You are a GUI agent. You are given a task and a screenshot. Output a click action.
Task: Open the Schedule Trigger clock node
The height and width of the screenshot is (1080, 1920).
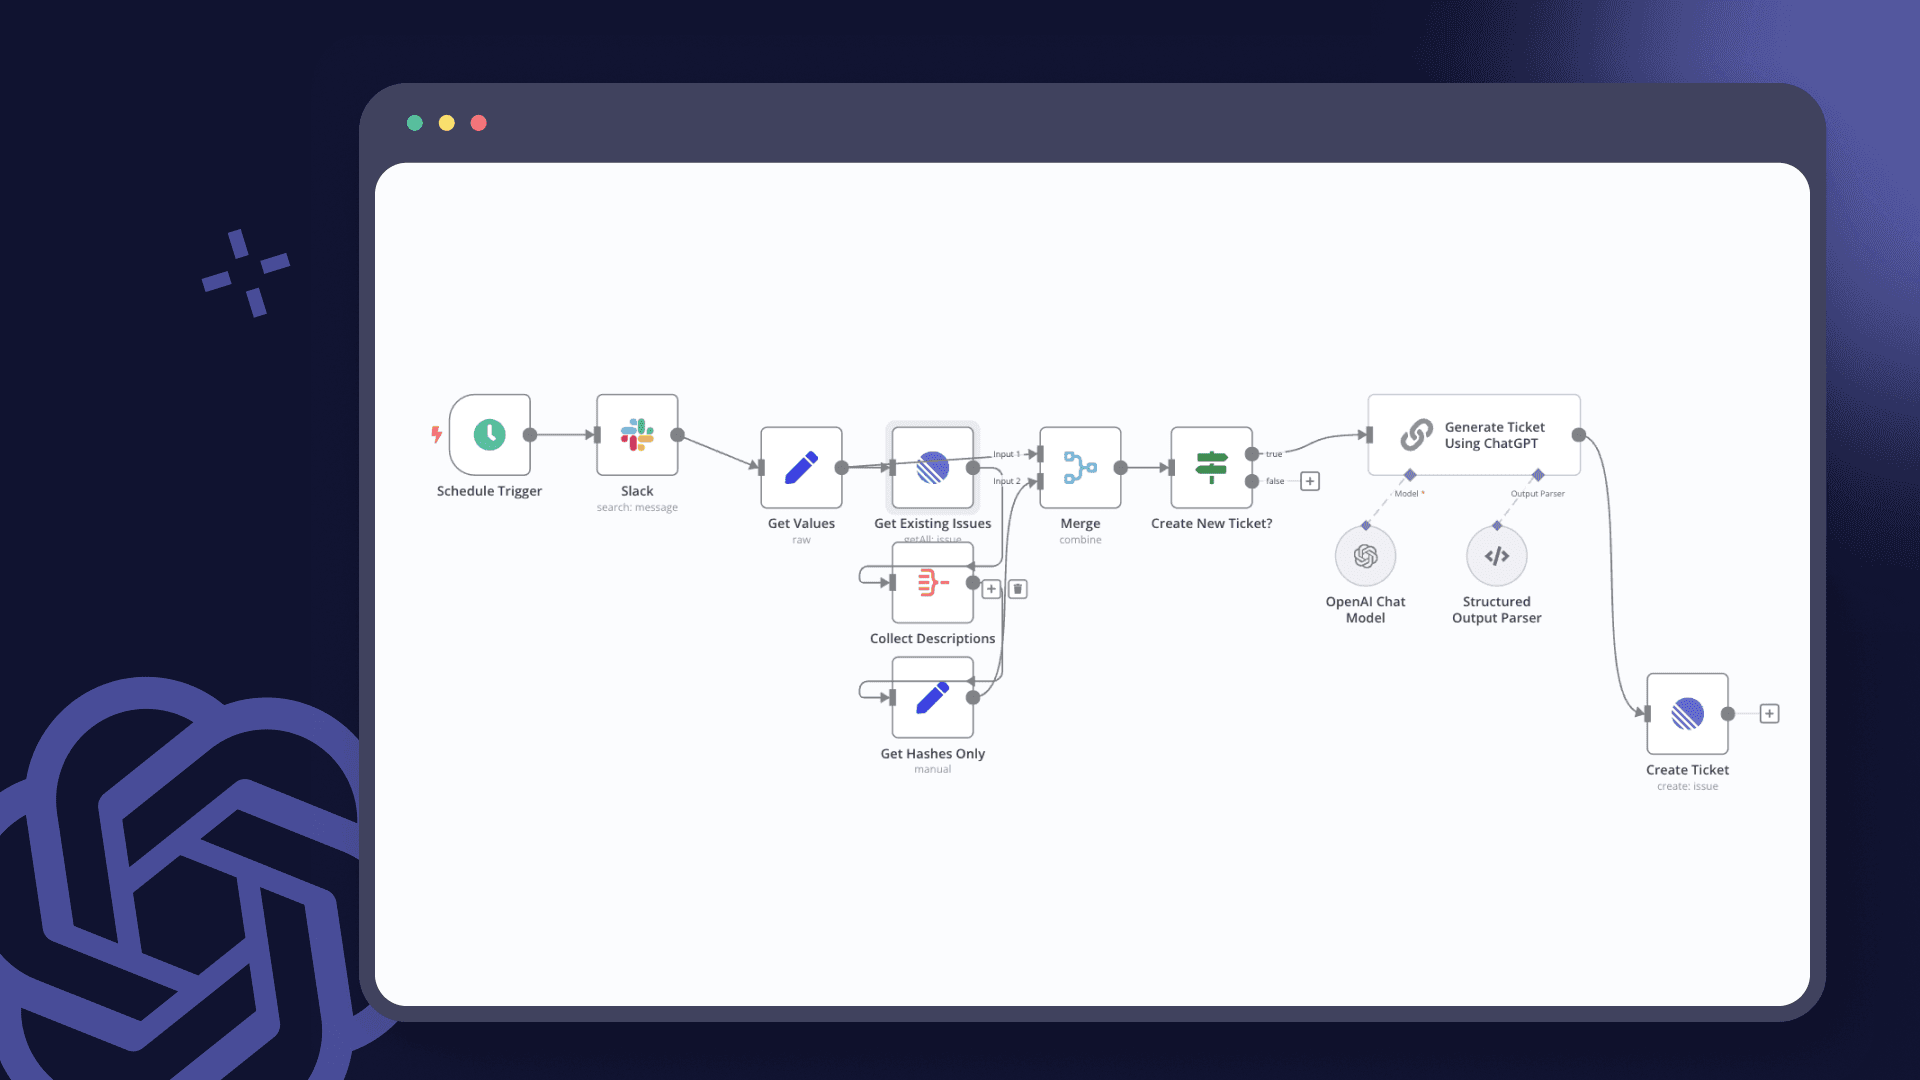pyautogui.click(x=489, y=435)
